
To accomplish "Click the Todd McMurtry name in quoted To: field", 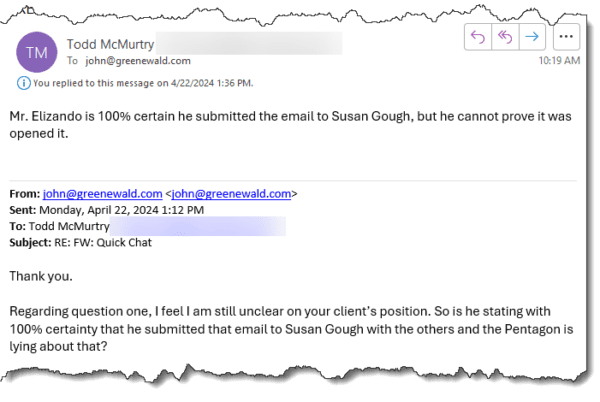I will (69, 226).
